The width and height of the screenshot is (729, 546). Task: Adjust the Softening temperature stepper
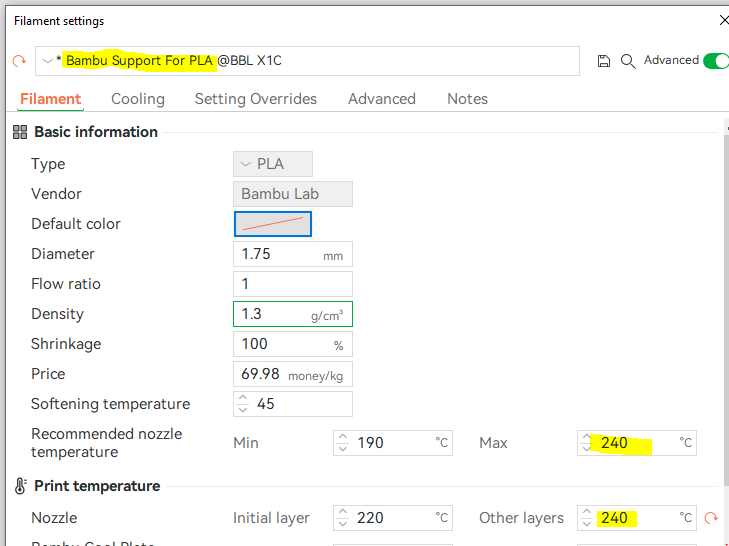tap(243, 404)
